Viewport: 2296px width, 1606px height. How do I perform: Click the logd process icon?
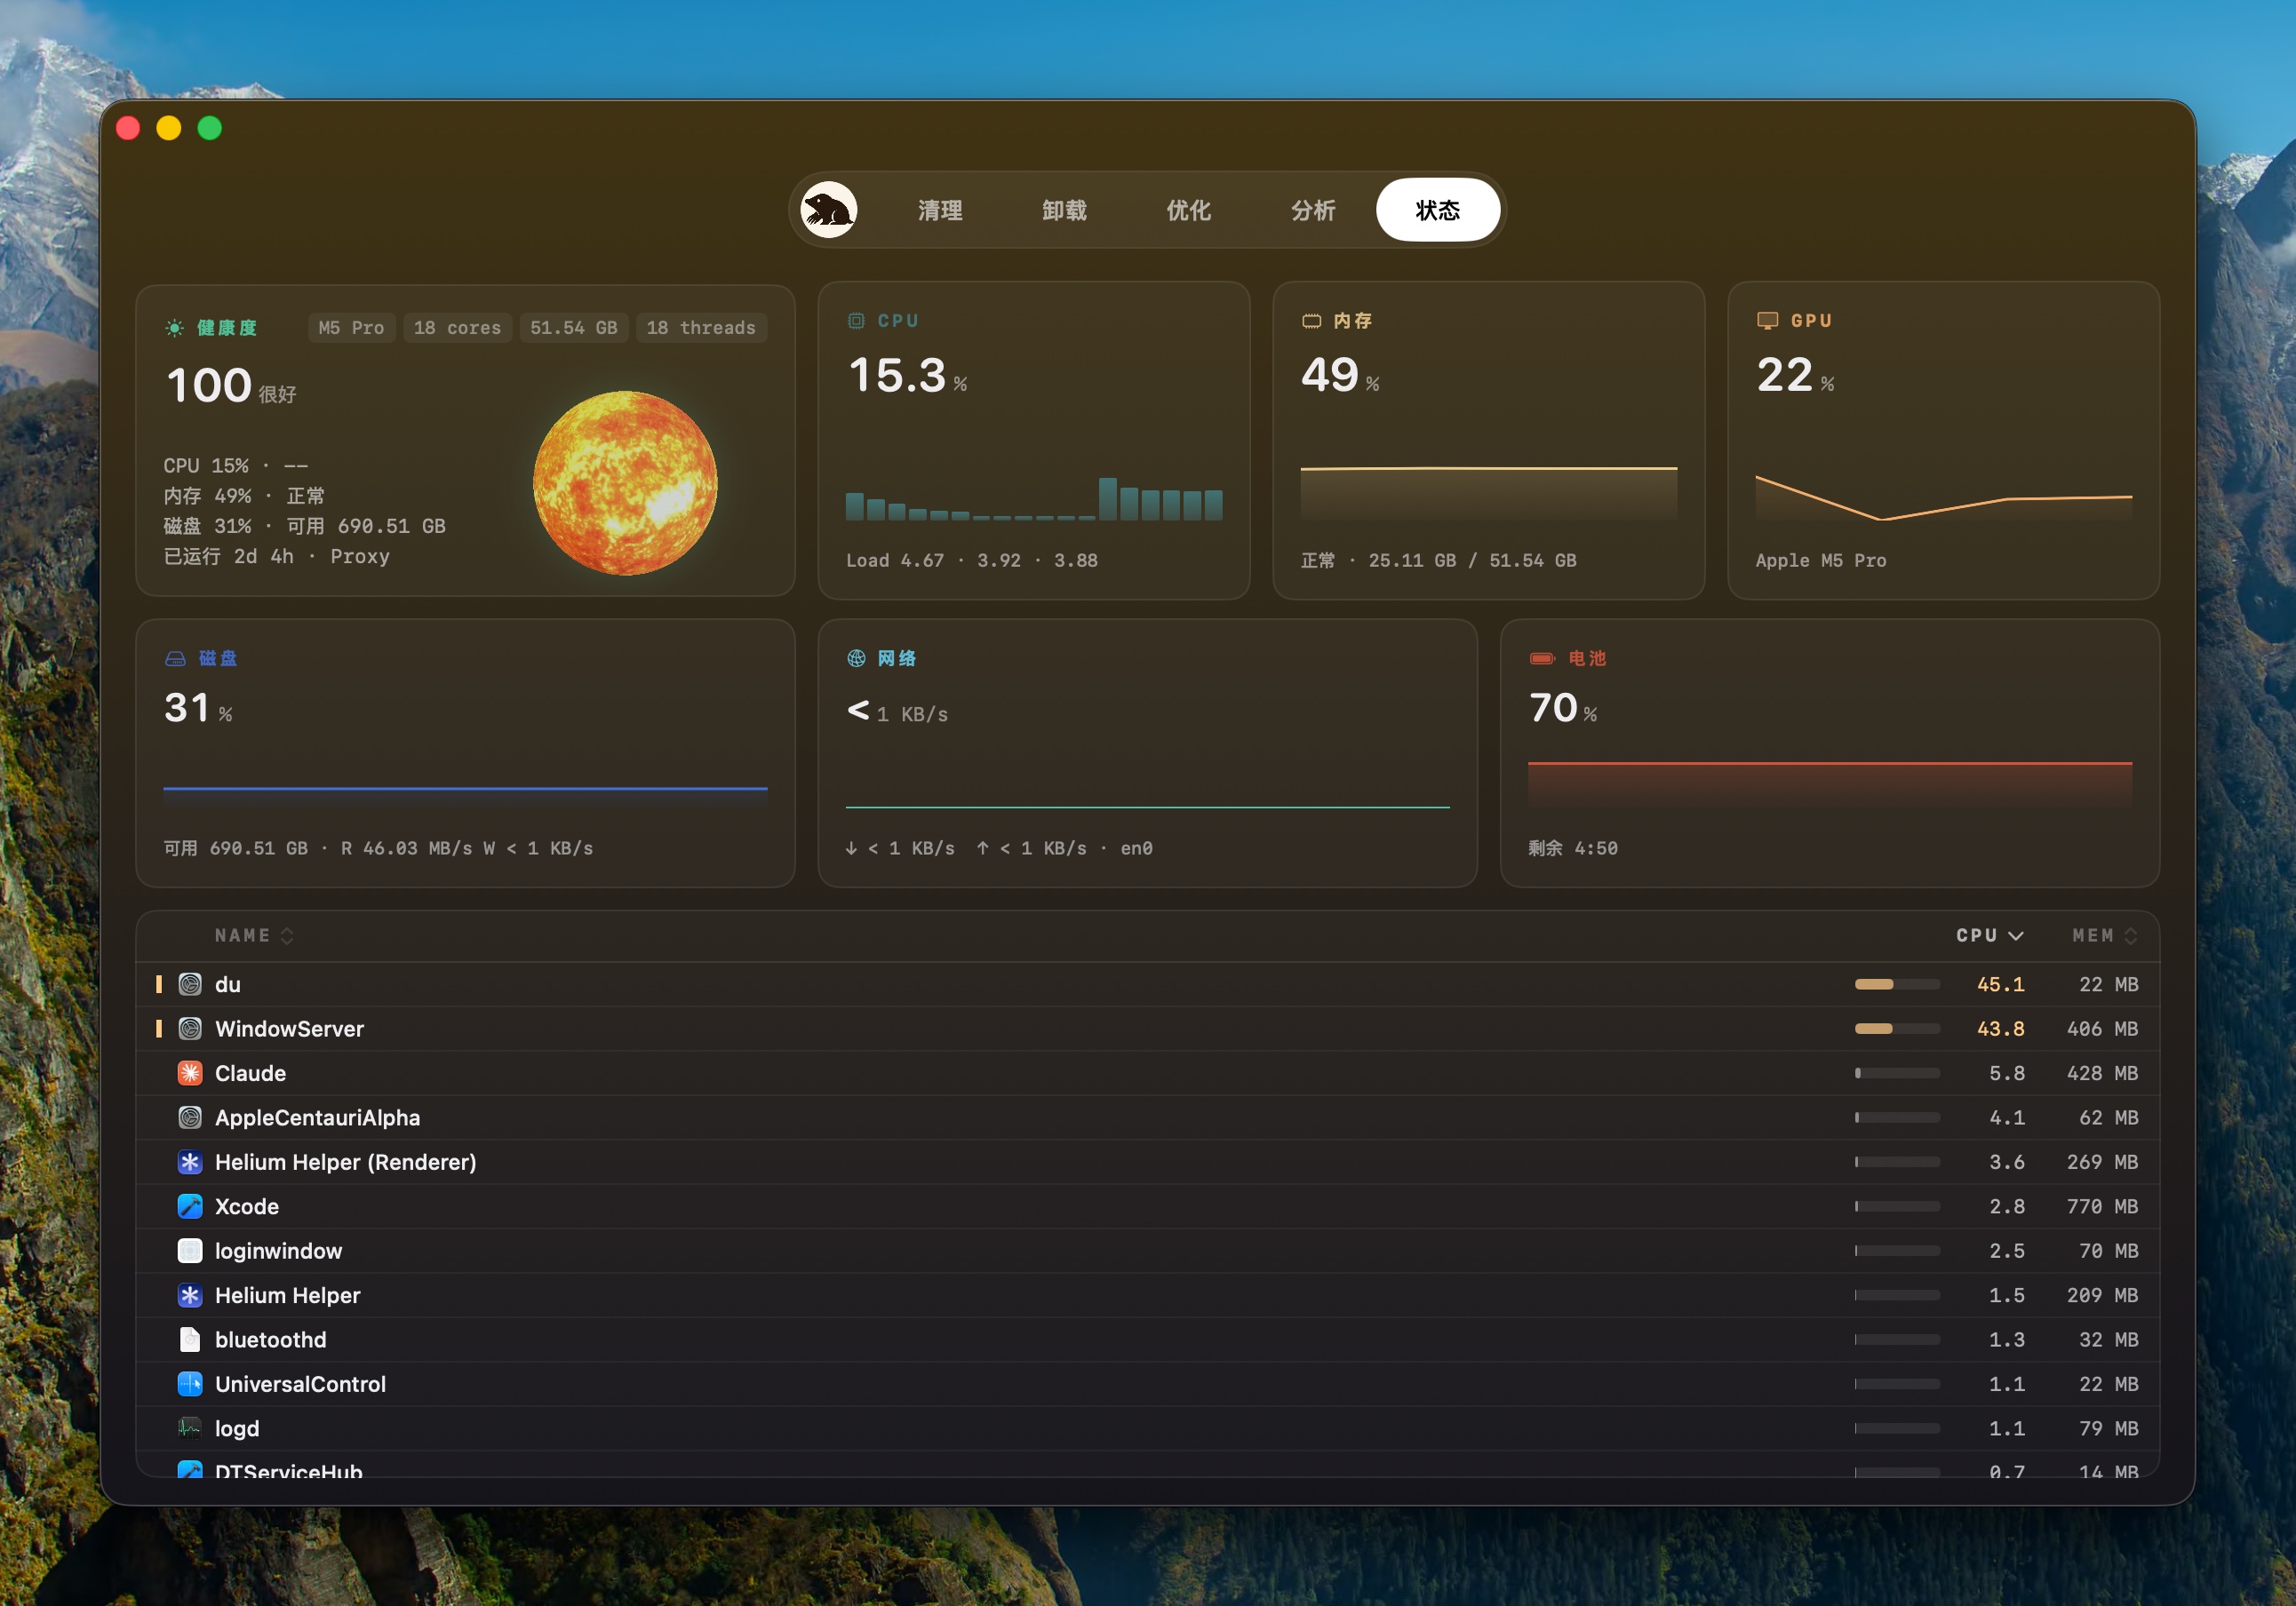click(x=190, y=1428)
